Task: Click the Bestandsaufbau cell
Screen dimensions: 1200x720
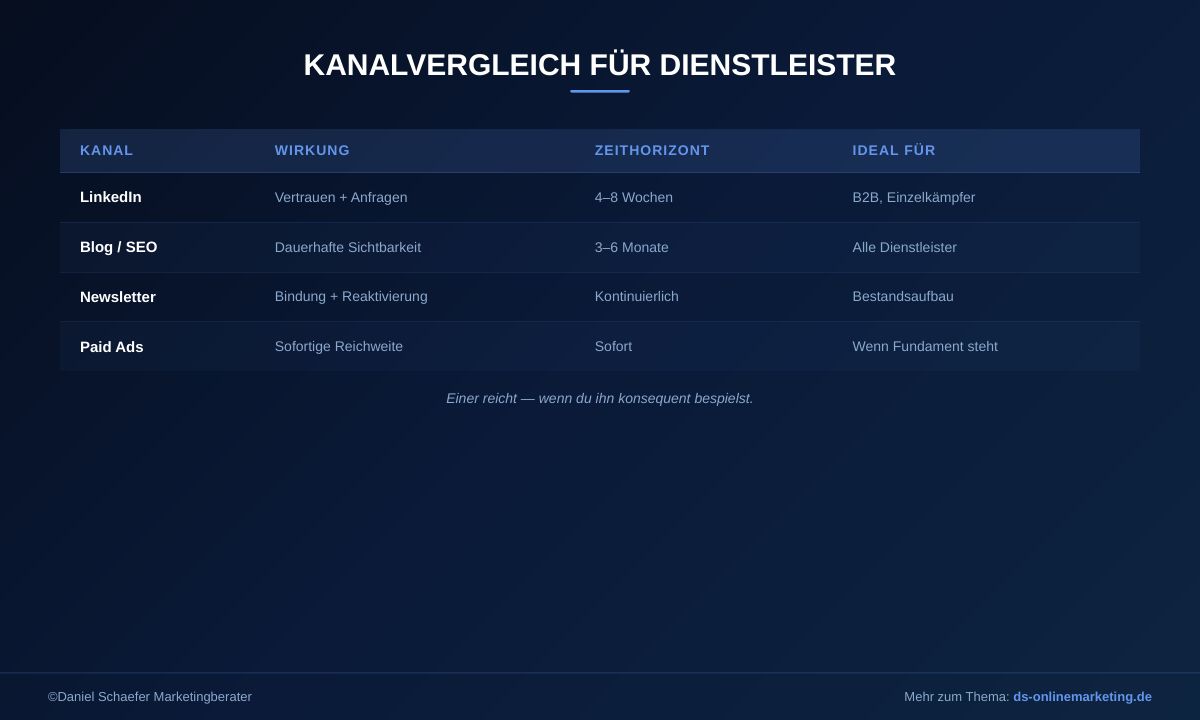Action: pyautogui.click(x=903, y=296)
